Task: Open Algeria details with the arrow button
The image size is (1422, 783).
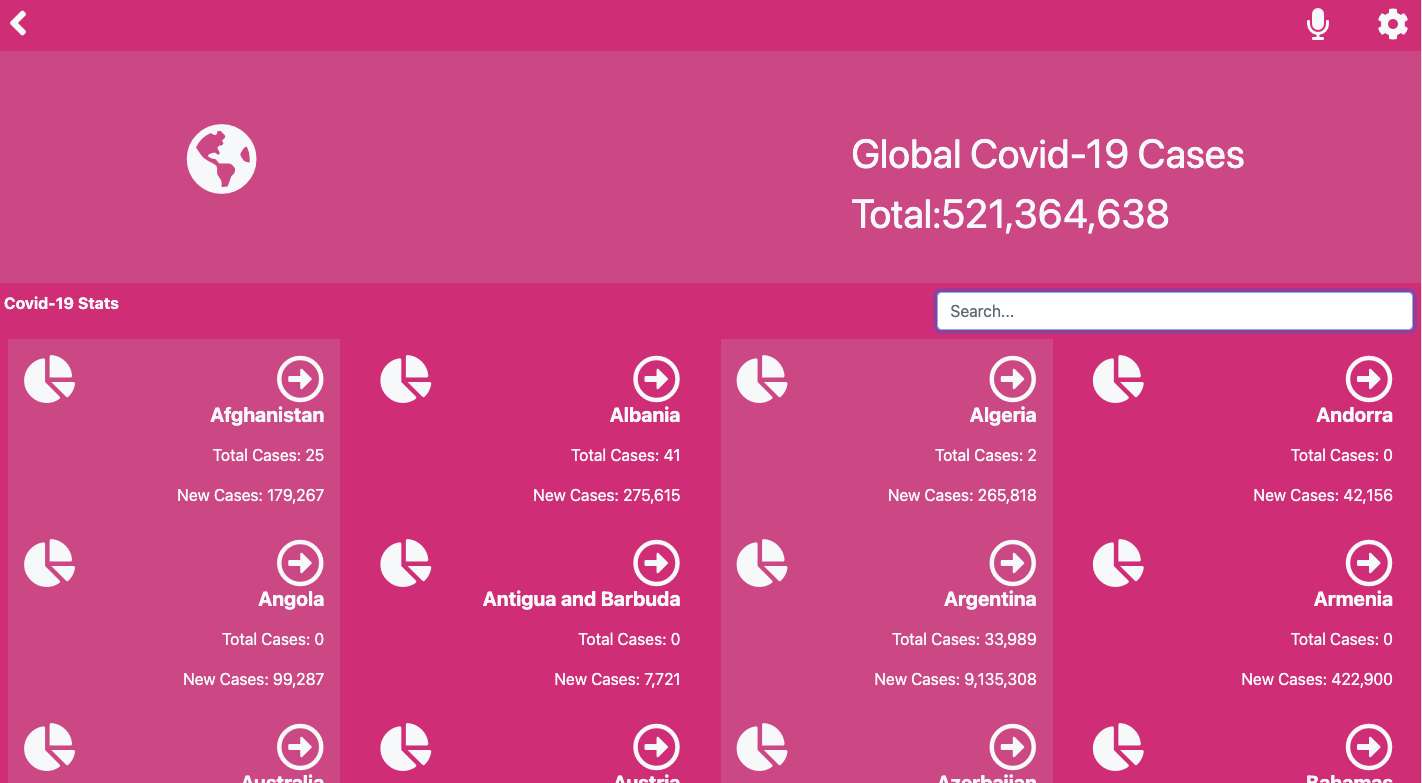Action: pyautogui.click(x=1013, y=379)
